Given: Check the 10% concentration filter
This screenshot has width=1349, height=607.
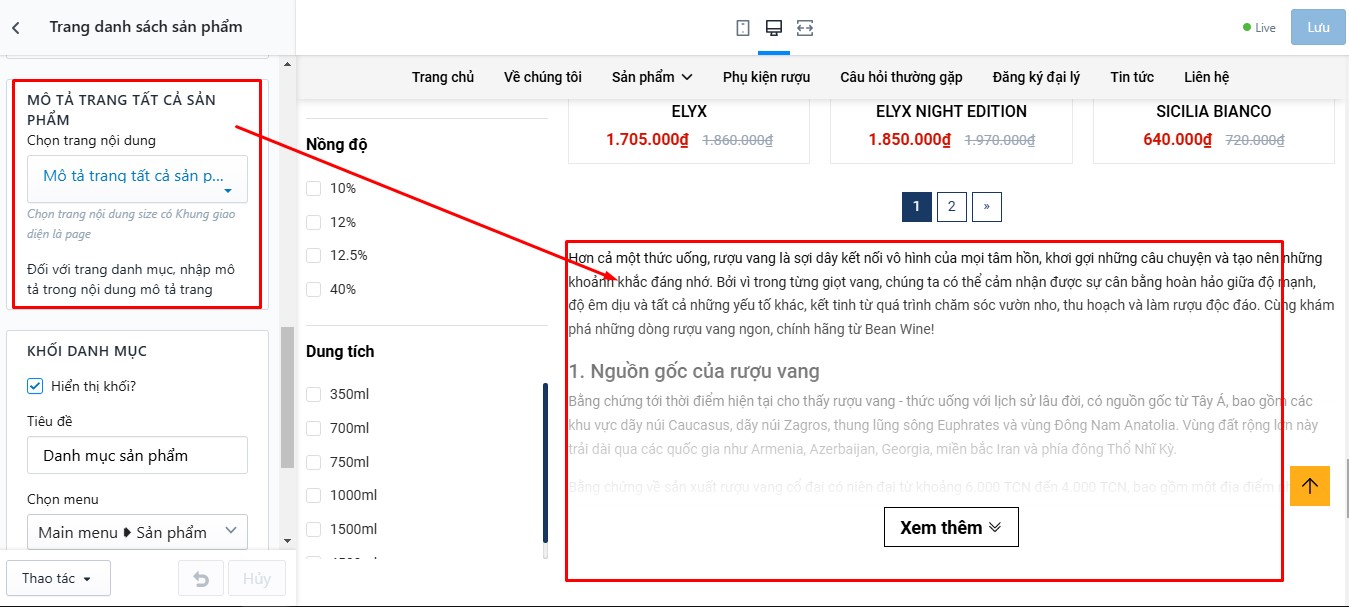Looking at the screenshot, I should (314, 188).
